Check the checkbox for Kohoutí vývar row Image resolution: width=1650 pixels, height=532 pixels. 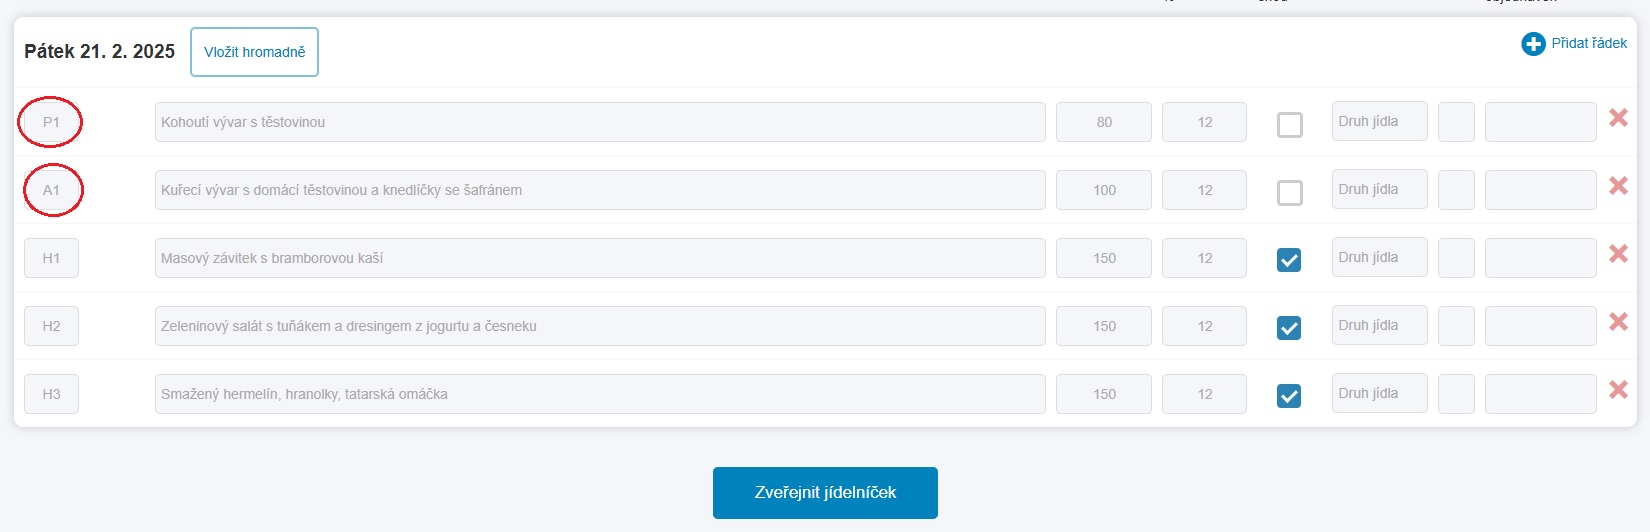point(1290,125)
